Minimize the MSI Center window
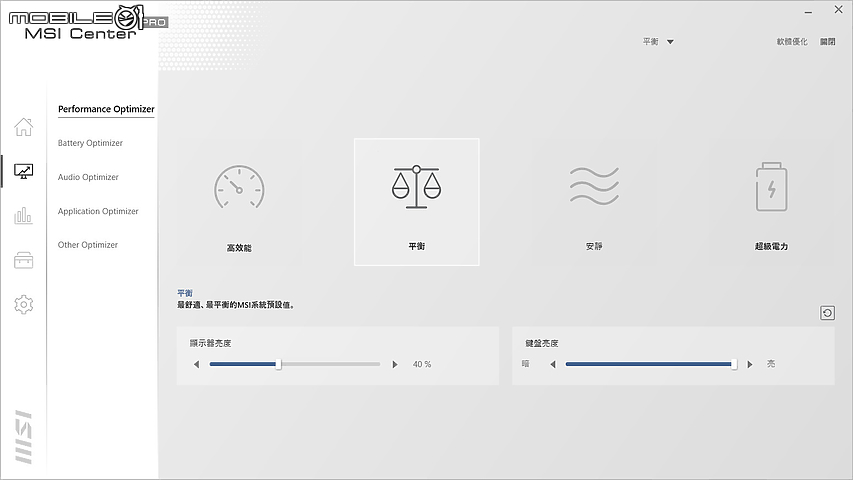Screen dimensions: 853x480 click(808, 11)
